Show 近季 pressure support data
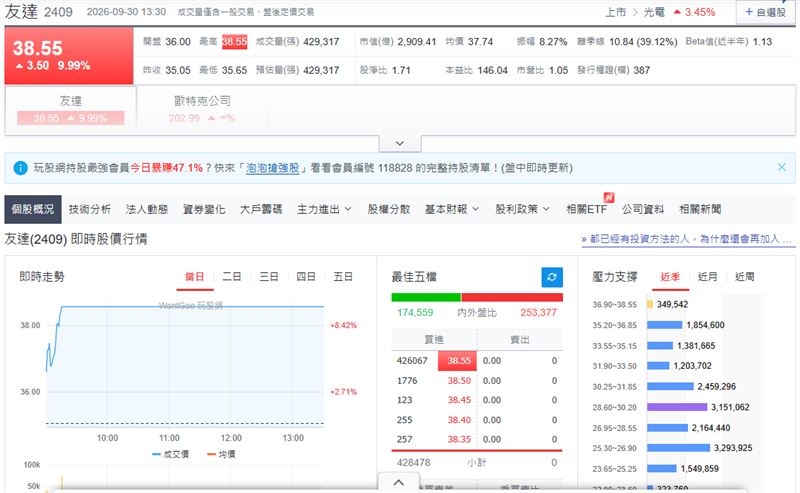Image resolution: width=800 pixels, height=493 pixels. (670, 277)
